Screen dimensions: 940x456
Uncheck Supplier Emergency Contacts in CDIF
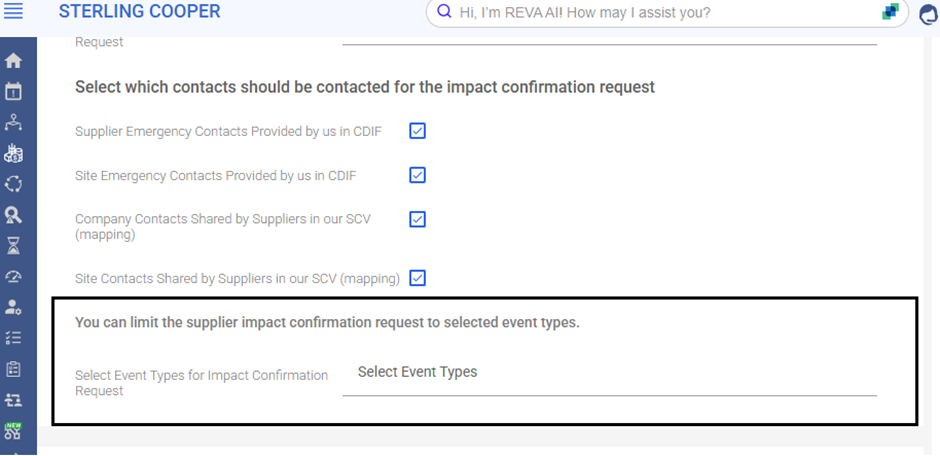pyautogui.click(x=418, y=131)
